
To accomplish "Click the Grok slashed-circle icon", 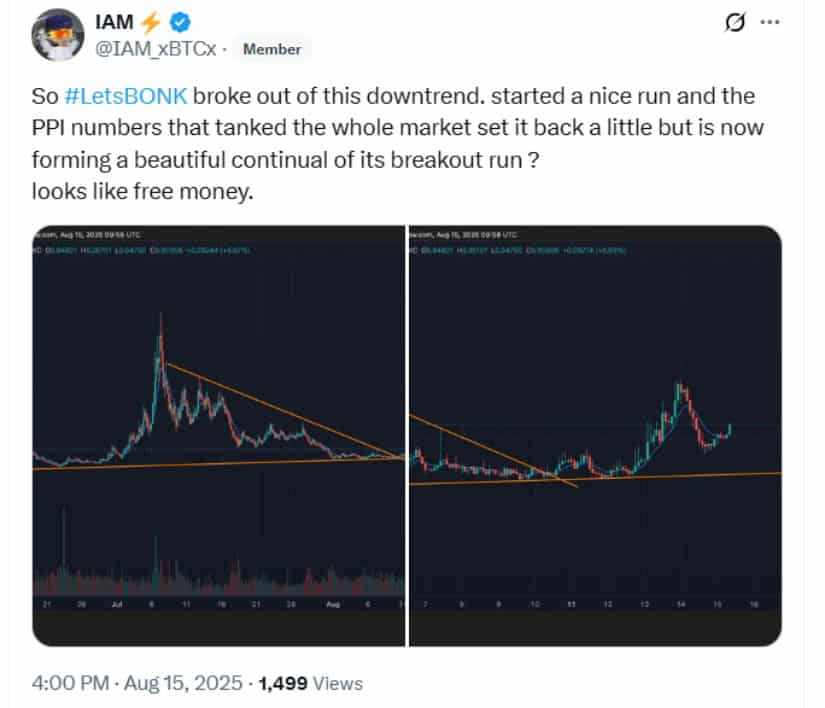I will 735,22.
